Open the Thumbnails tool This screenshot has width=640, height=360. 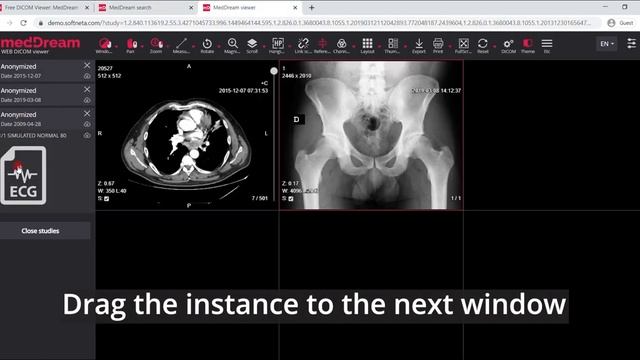[393, 45]
